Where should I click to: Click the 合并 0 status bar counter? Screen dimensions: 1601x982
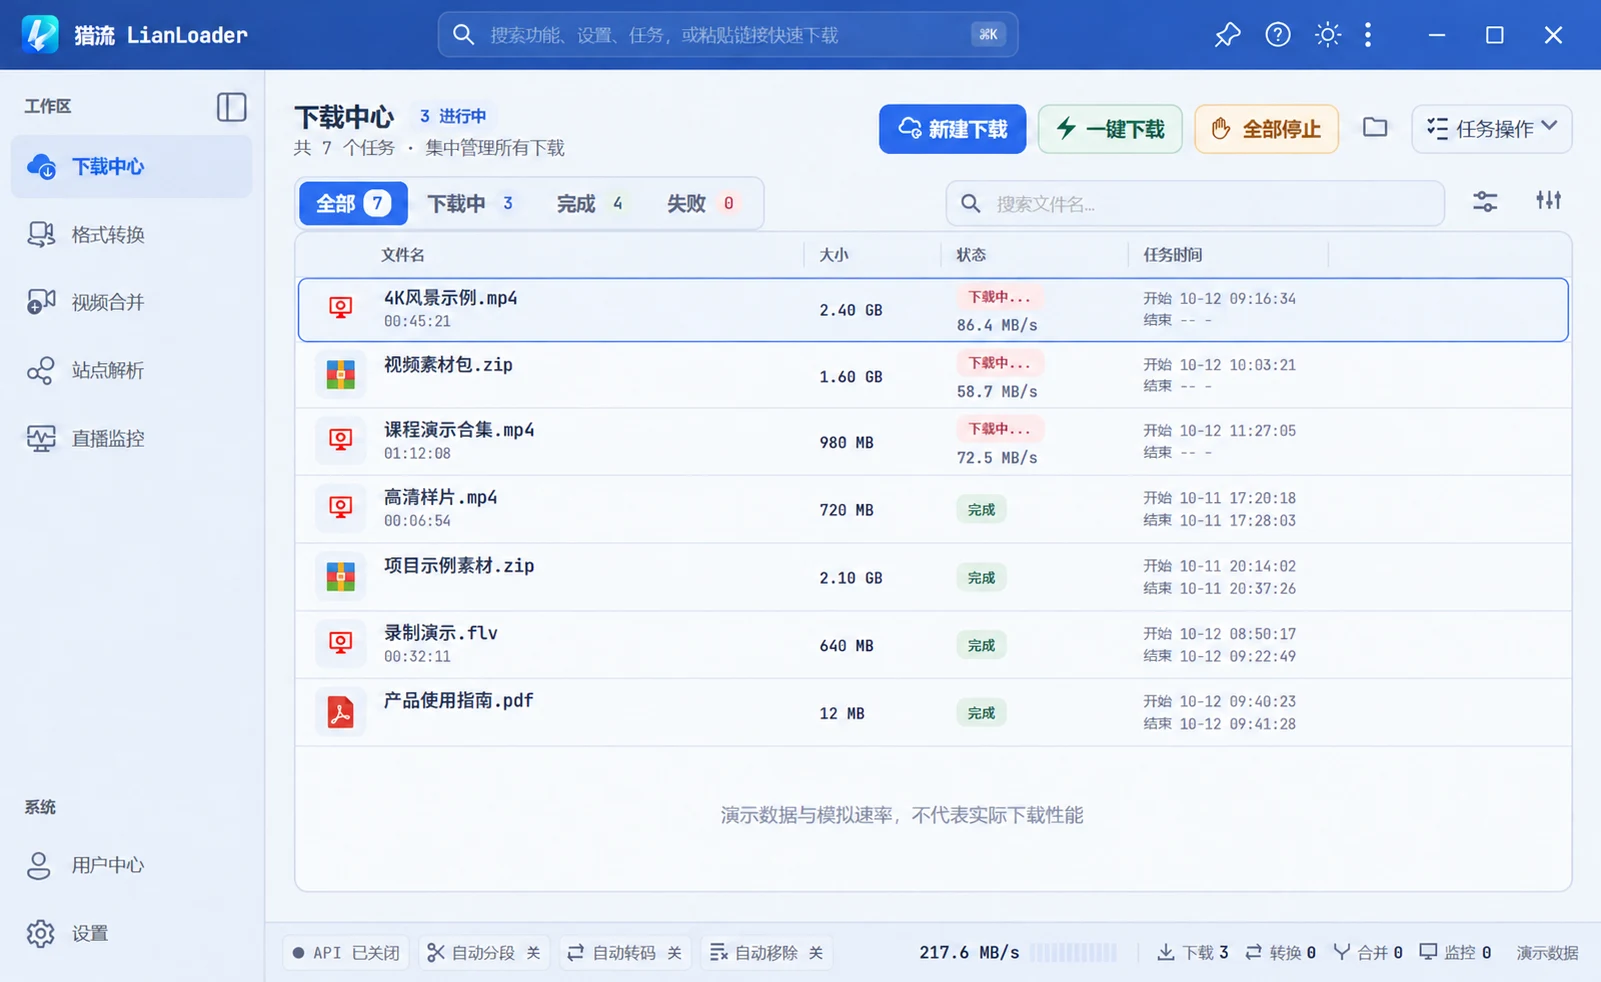1368,953
